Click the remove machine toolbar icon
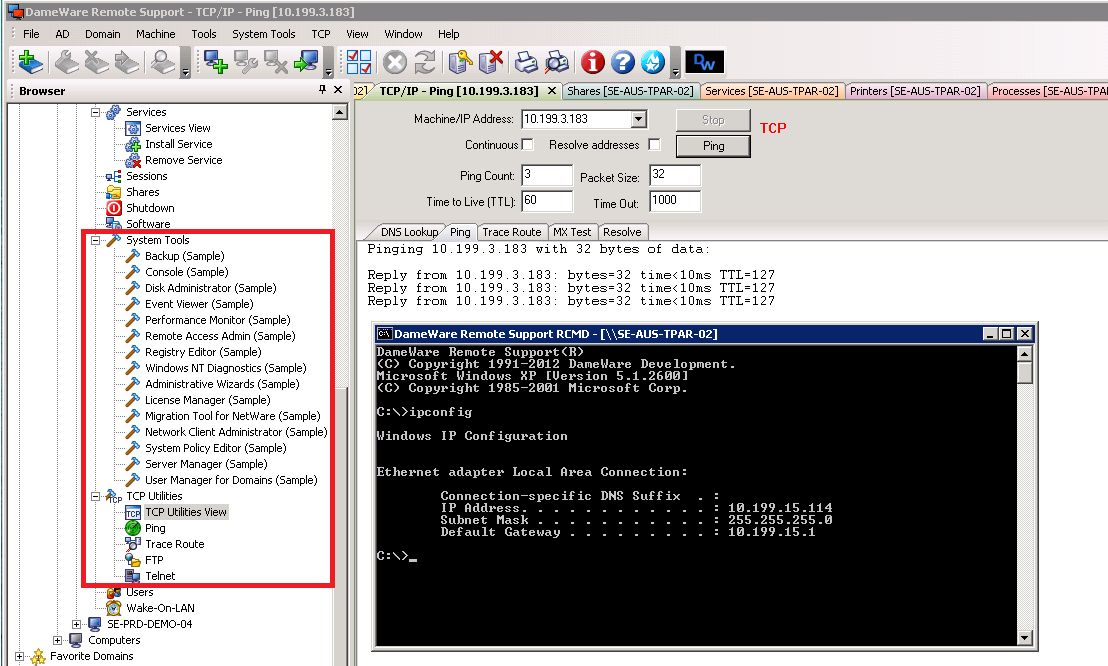Screen dimensions: 1108x666 click(x=276, y=62)
